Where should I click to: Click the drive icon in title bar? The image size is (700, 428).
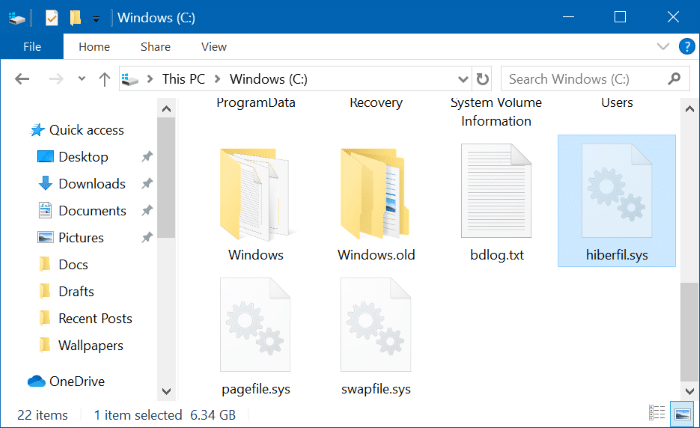pyautogui.click(x=17, y=18)
